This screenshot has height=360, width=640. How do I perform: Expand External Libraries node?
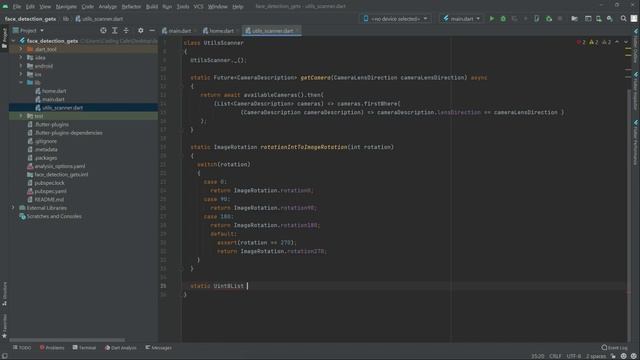(x=13, y=208)
